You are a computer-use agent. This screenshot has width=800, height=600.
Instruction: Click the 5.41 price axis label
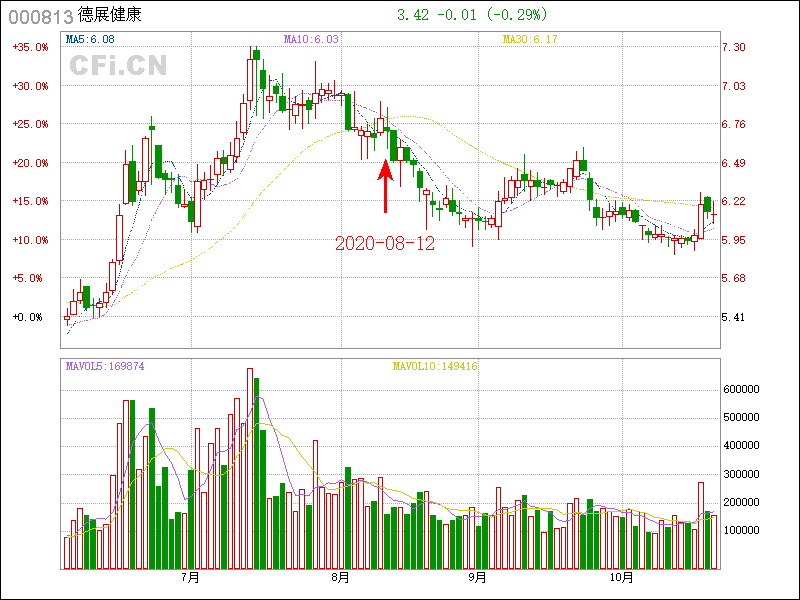[x=733, y=317]
